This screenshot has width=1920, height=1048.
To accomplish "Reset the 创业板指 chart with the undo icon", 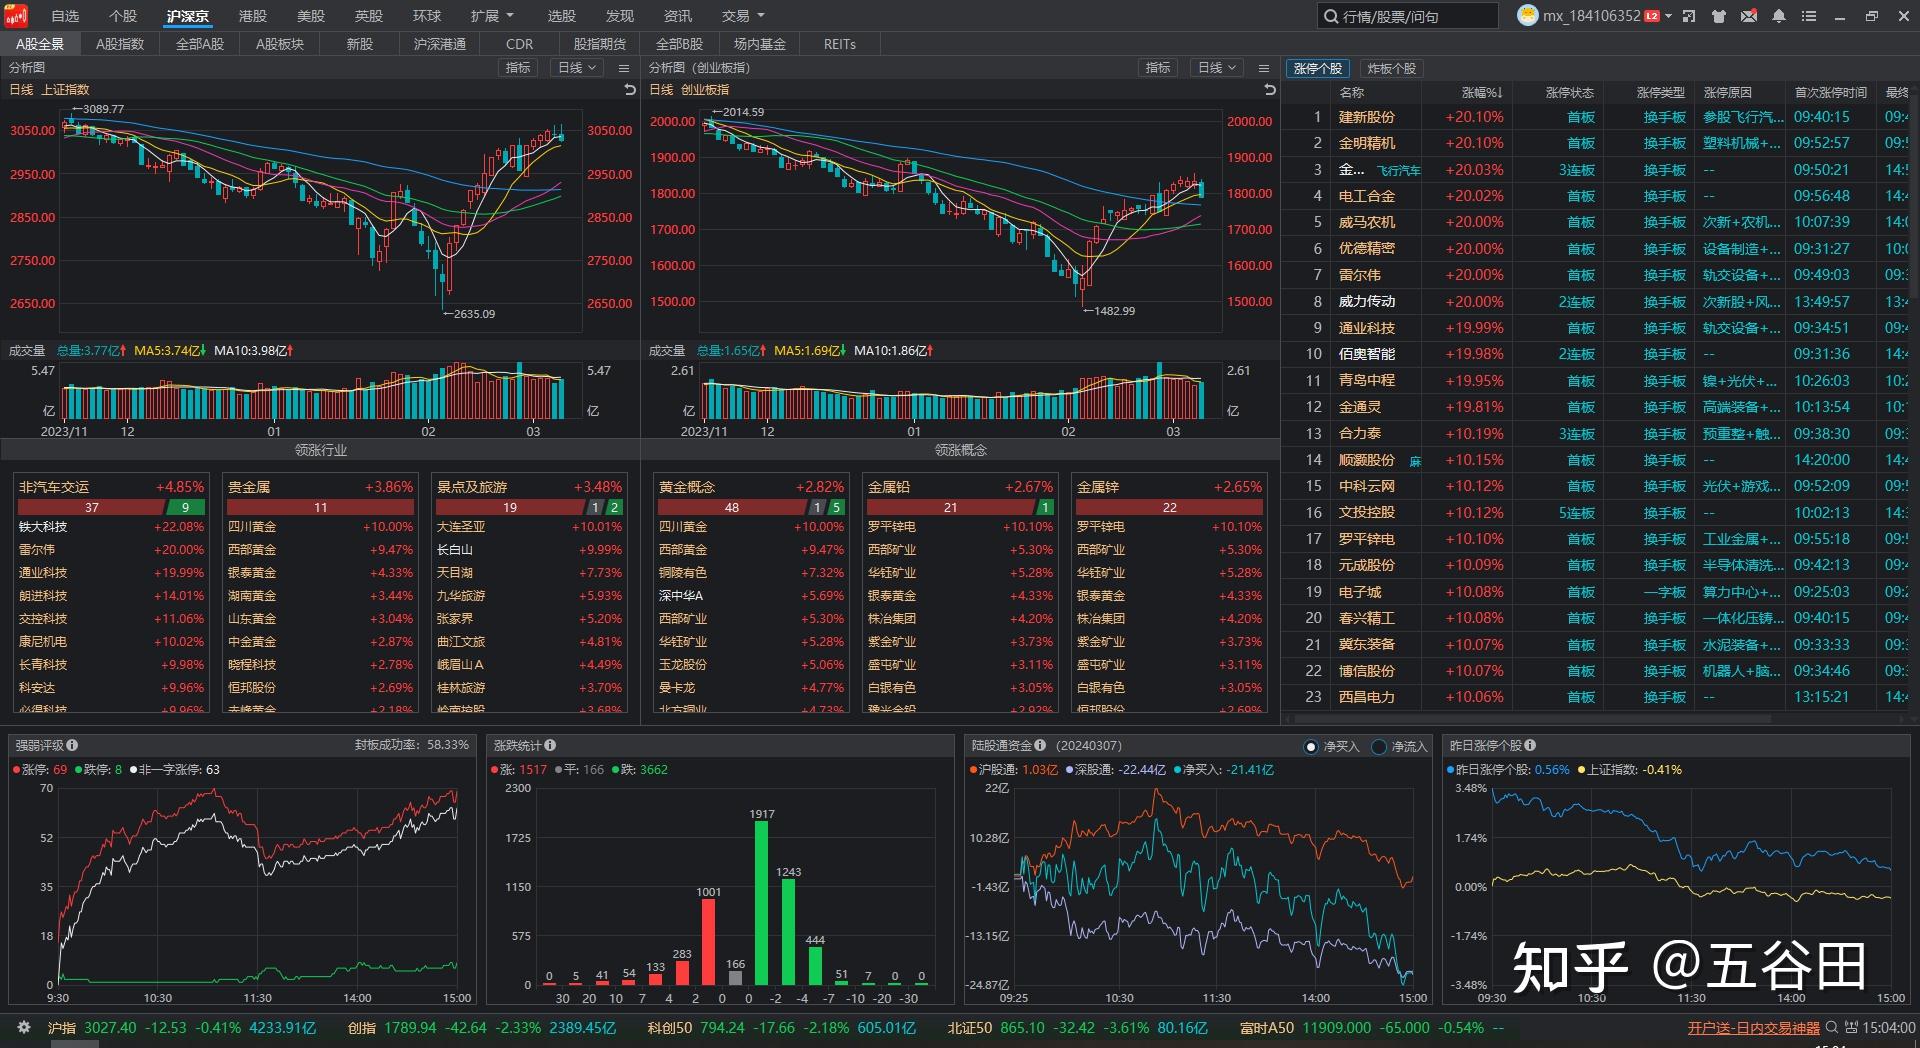I will [1270, 90].
